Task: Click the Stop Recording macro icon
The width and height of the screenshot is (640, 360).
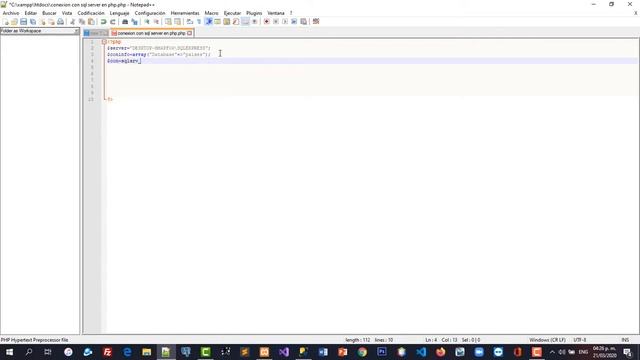Action: [276, 22]
